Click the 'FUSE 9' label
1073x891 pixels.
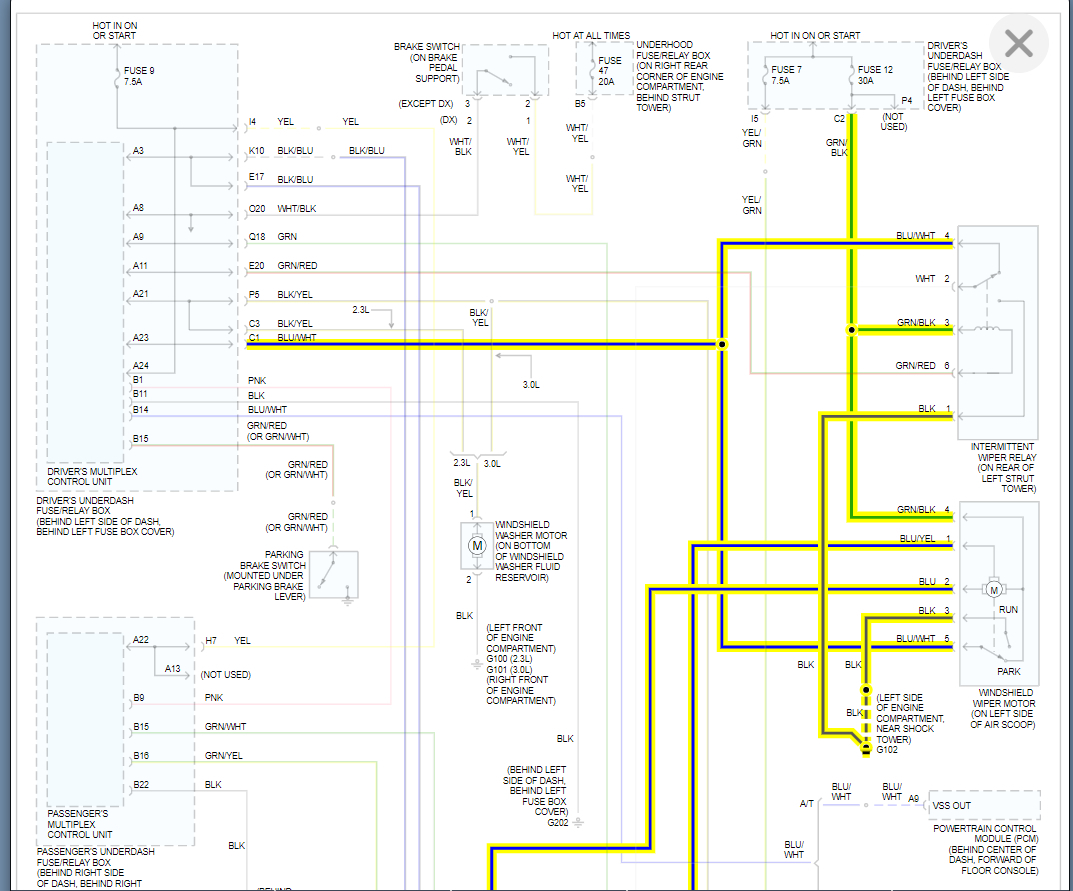(139, 70)
